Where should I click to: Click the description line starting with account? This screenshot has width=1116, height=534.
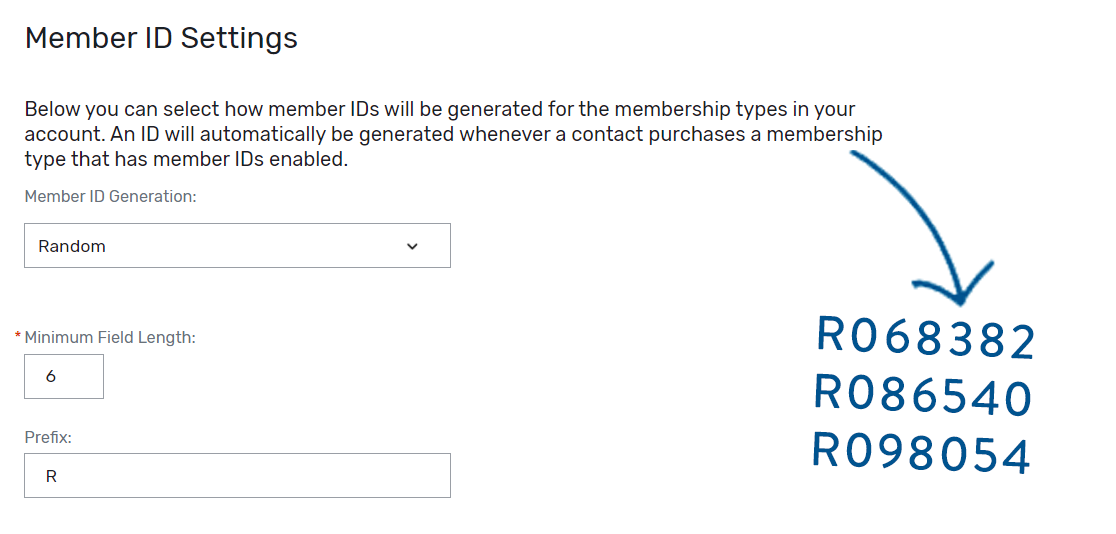453,134
